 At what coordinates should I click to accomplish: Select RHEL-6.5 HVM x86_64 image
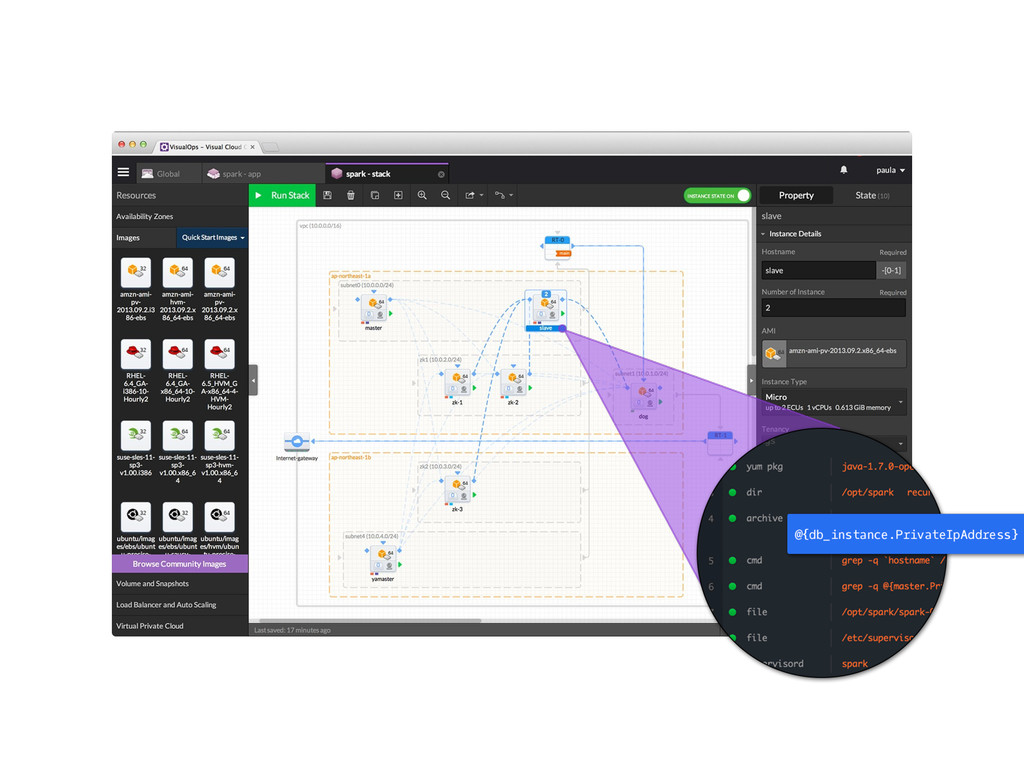pyautogui.click(x=219, y=375)
